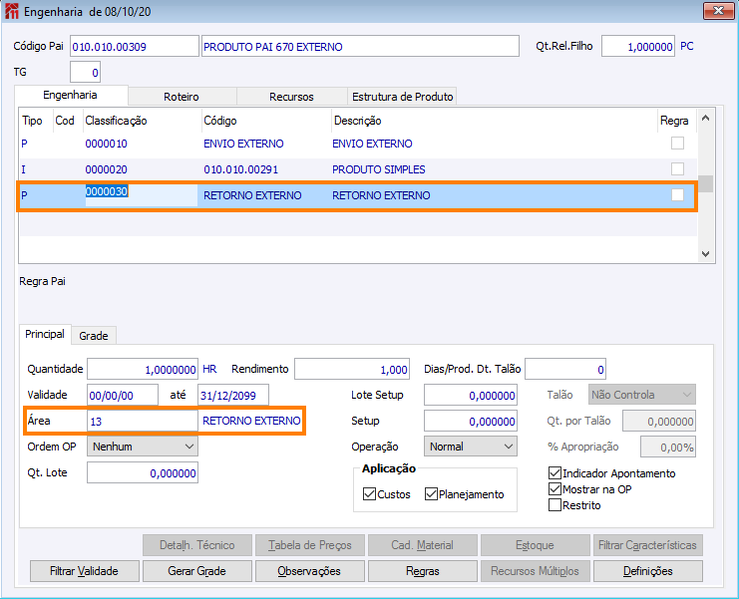This screenshot has height=599, width=739.
Task: Click the Quantidade field
Action: (x=142, y=369)
